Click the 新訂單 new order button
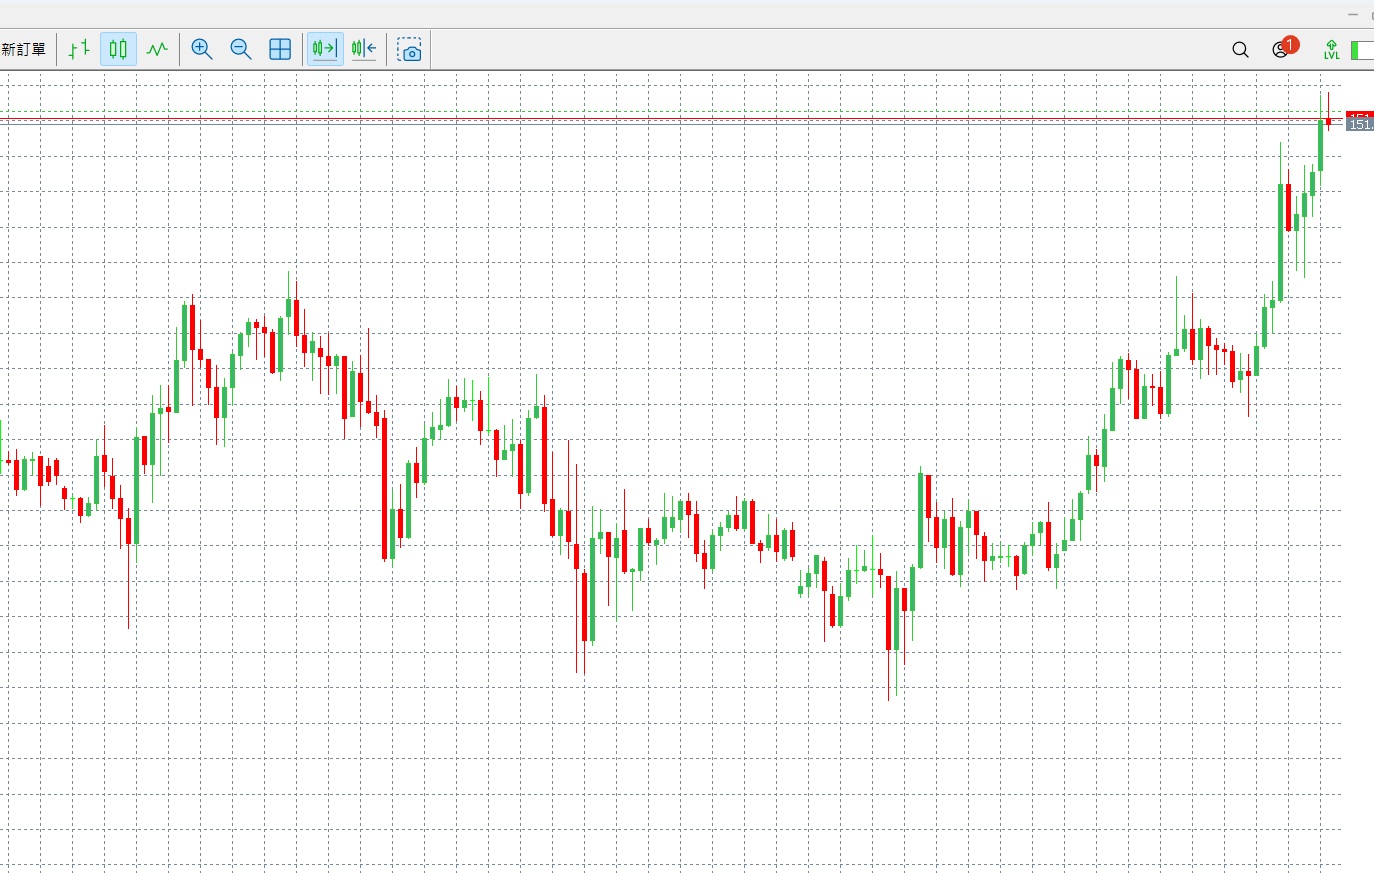Screen dimensions: 1374x873 24,49
